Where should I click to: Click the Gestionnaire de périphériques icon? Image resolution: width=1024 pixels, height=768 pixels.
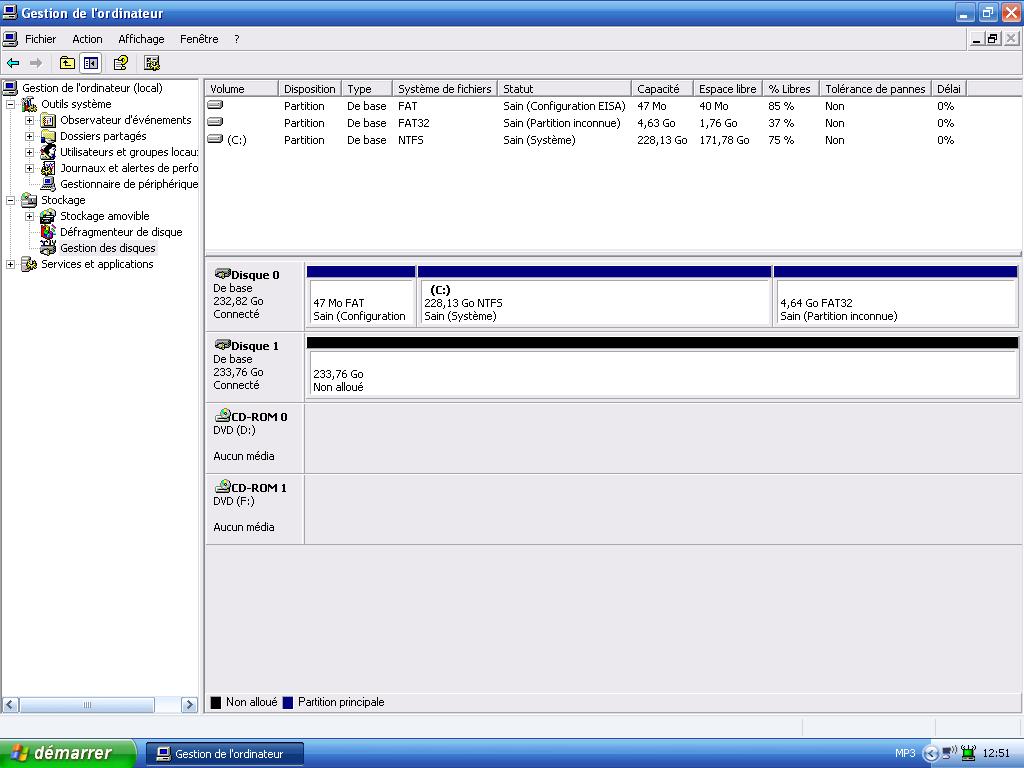coord(48,184)
